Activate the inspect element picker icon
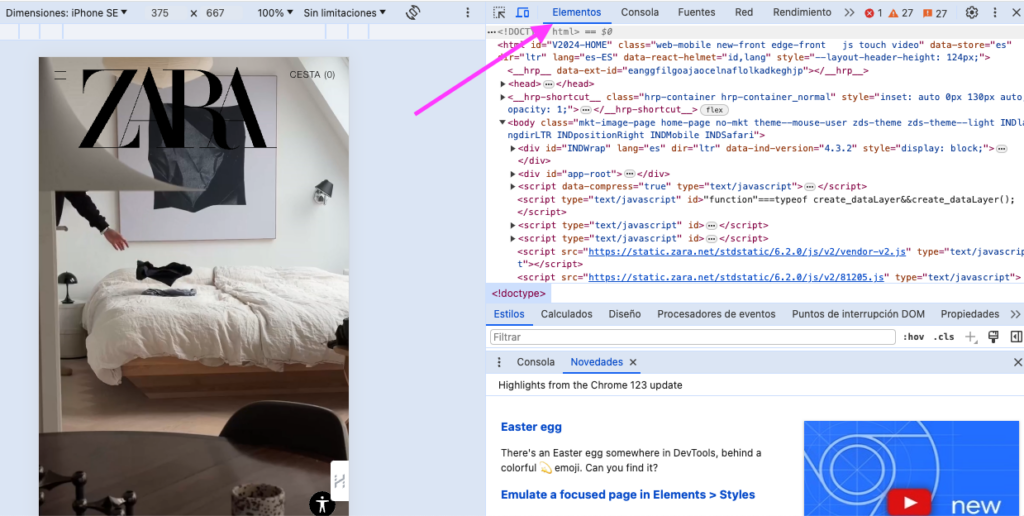The width and height of the screenshot is (1024, 516). (500, 12)
